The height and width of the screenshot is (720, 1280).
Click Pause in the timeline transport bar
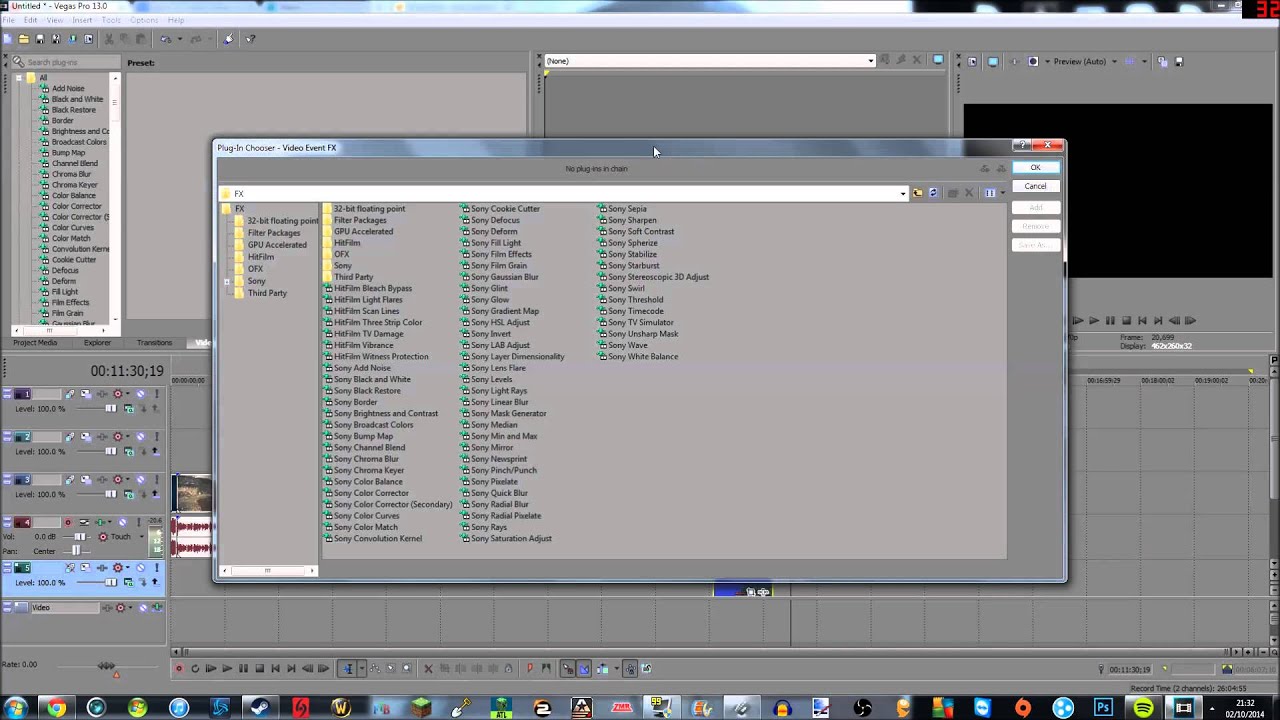pos(243,669)
